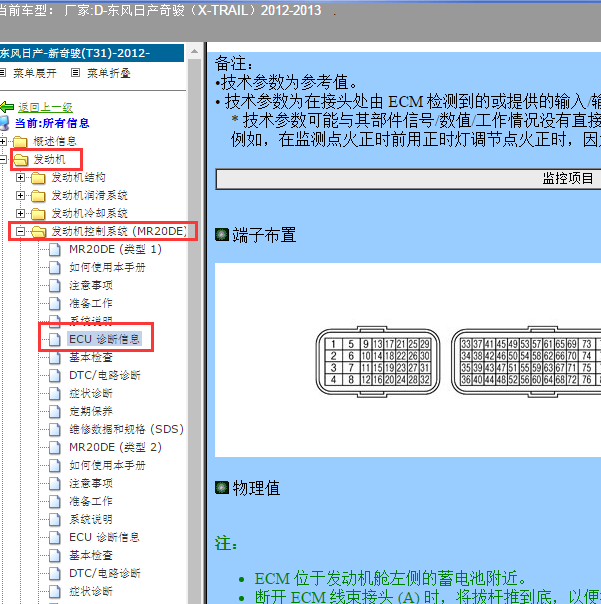The image size is (601, 604).
Task: Click page icon for 定期保养
Action: click(x=55, y=411)
